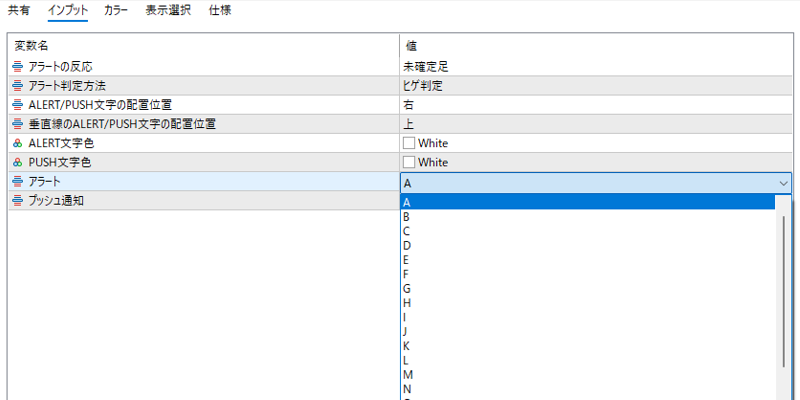This screenshot has height=400, width=800.
Task: Open ALERT文字色 White color swatch
Action: coord(409,143)
